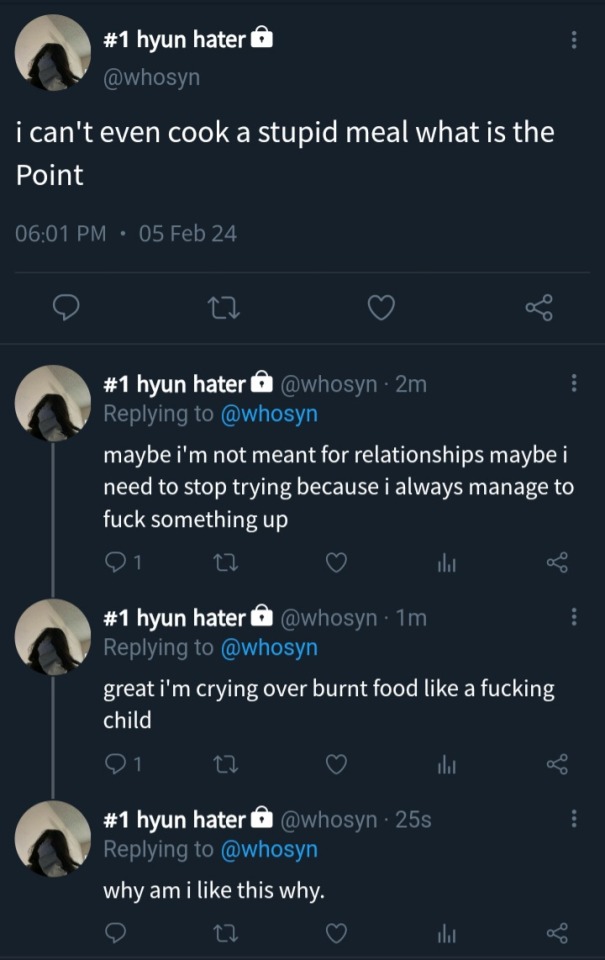
Task: View analytics for the "burnt food" tweet
Action: 446,765
